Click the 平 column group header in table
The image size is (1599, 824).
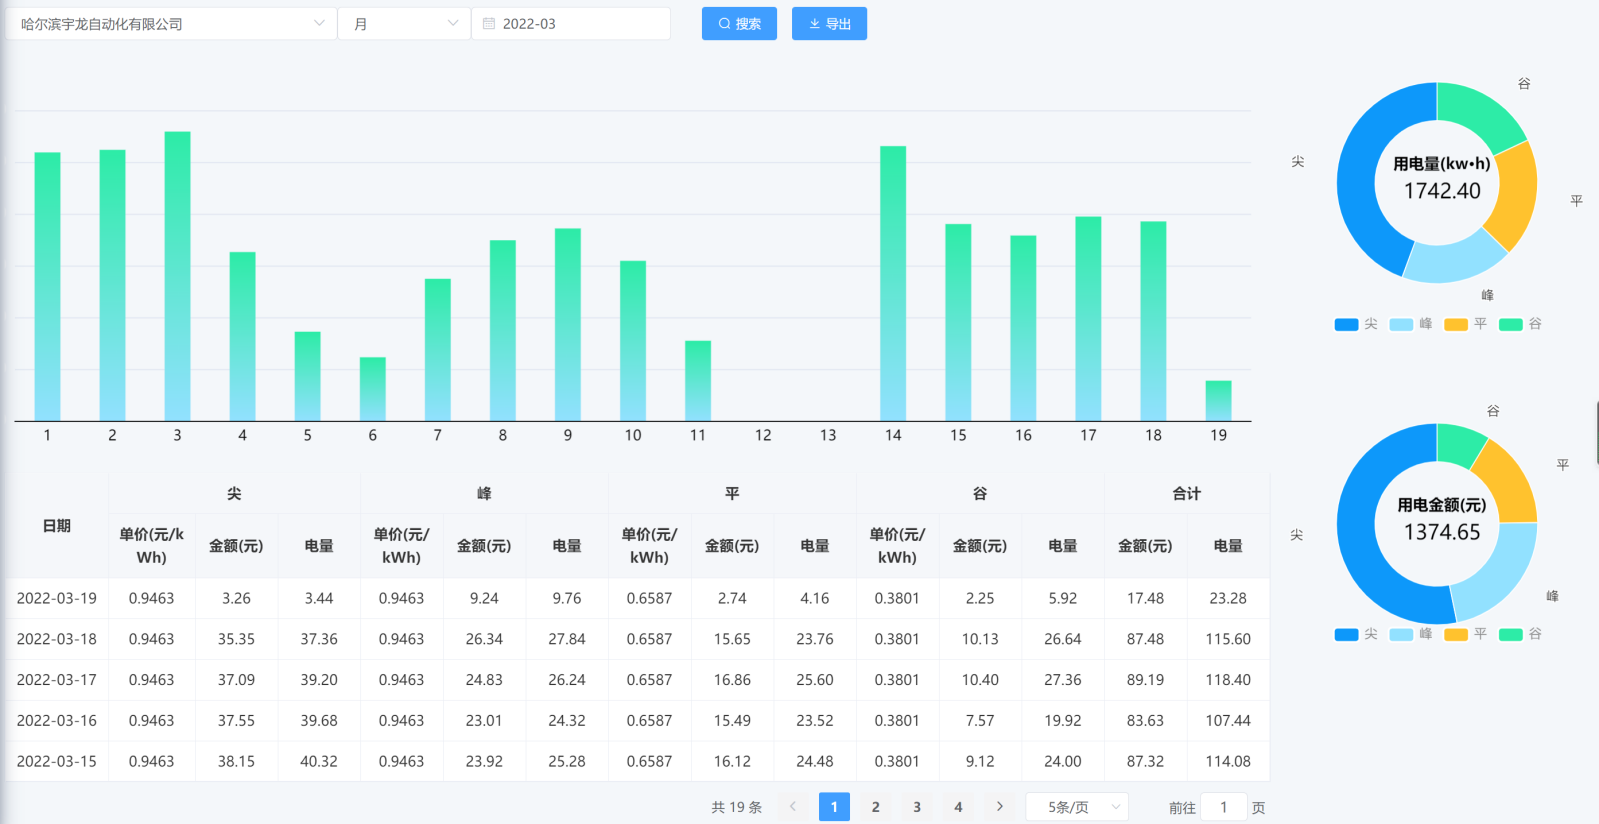732,493
